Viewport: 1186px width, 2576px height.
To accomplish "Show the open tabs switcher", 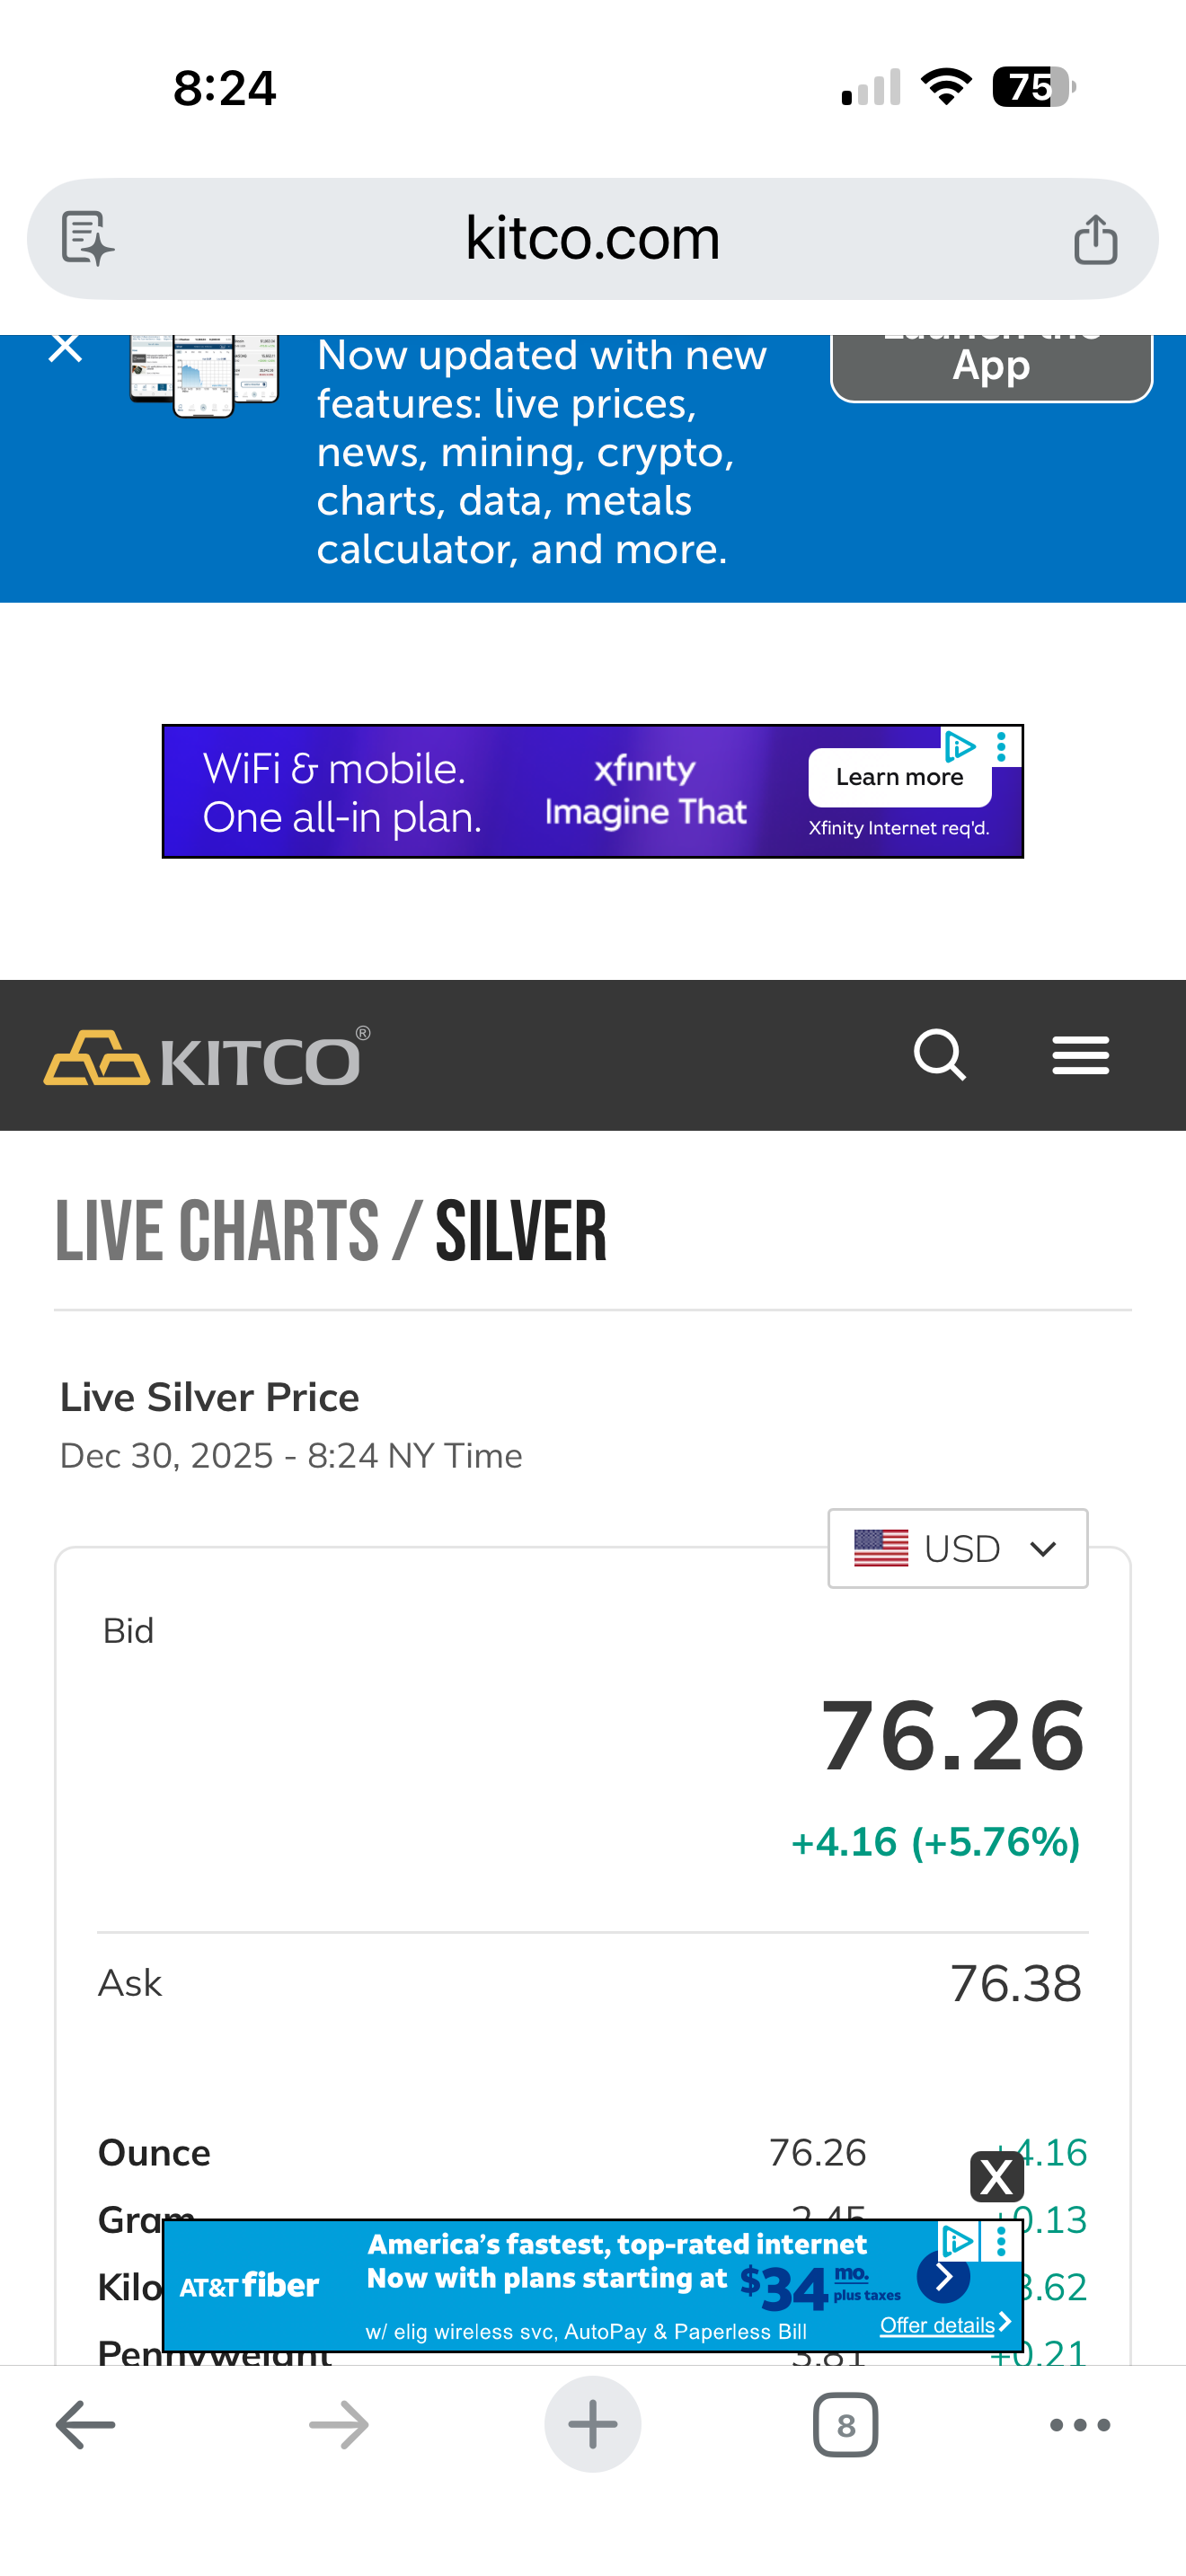I will 846,2425.
